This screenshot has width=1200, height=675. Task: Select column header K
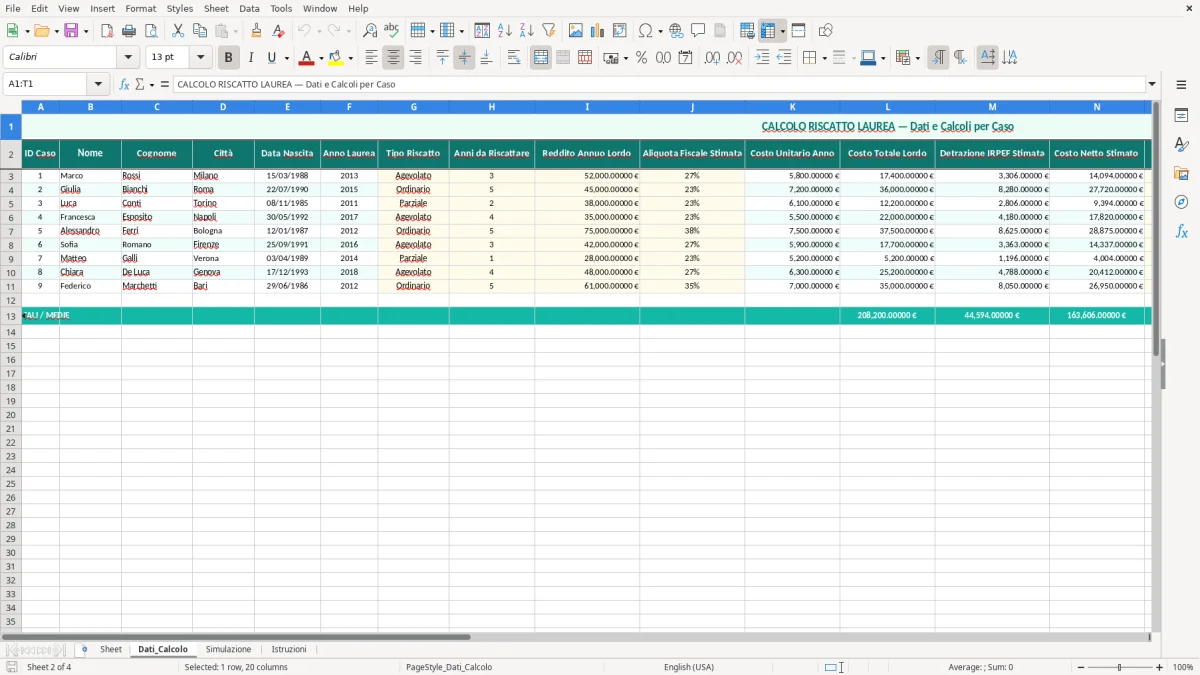pos(792,106)
